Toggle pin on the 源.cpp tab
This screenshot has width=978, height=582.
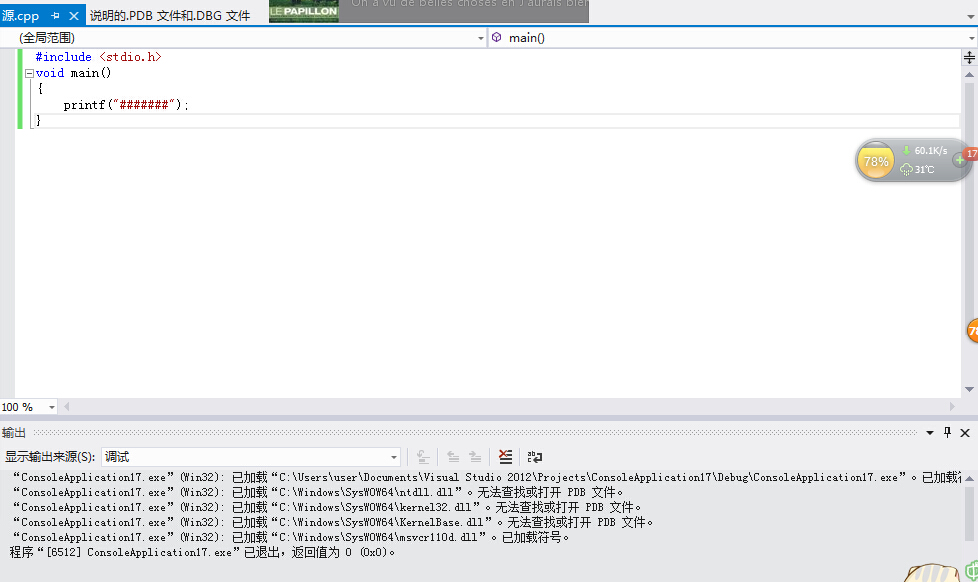56,16
